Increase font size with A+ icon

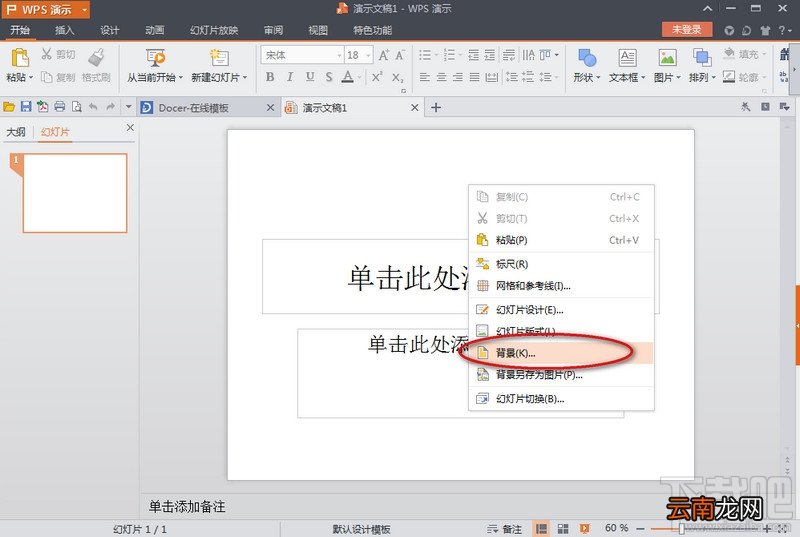(384, 55)
